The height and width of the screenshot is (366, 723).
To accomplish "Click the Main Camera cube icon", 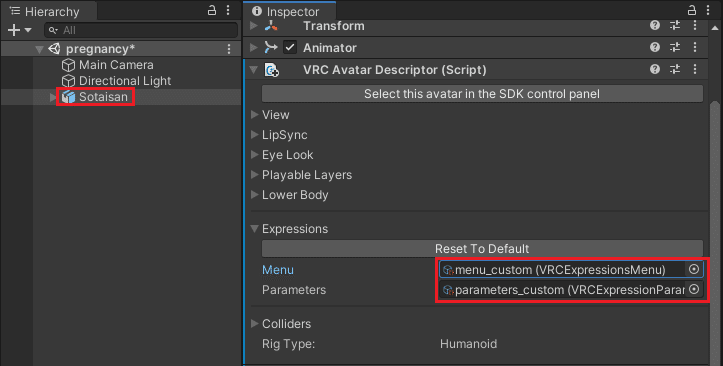I will (x=68, y=65).
